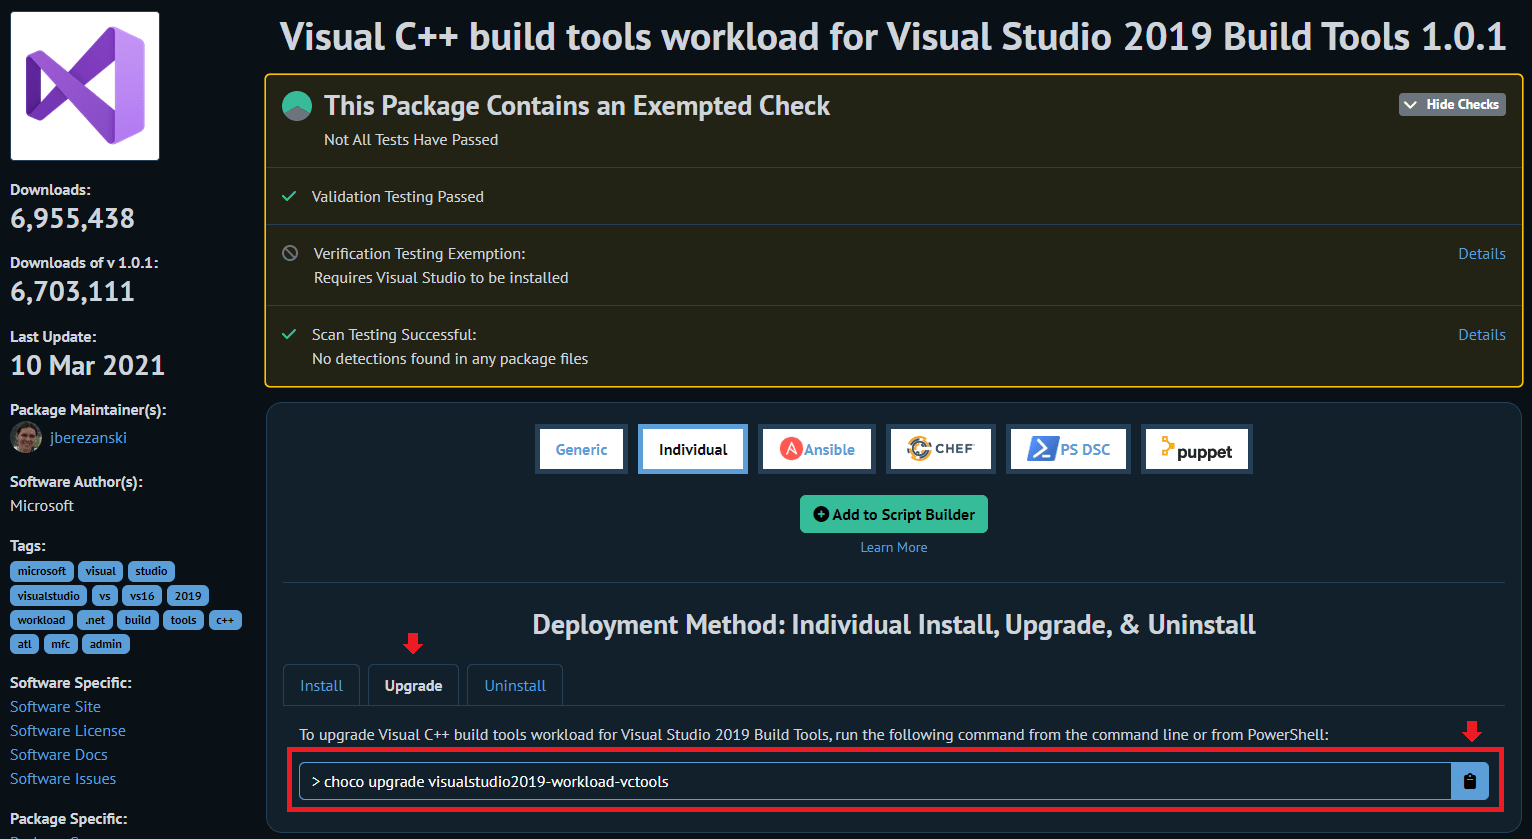Click the tools tag
Screen dimensions: 1532x839
184,619
